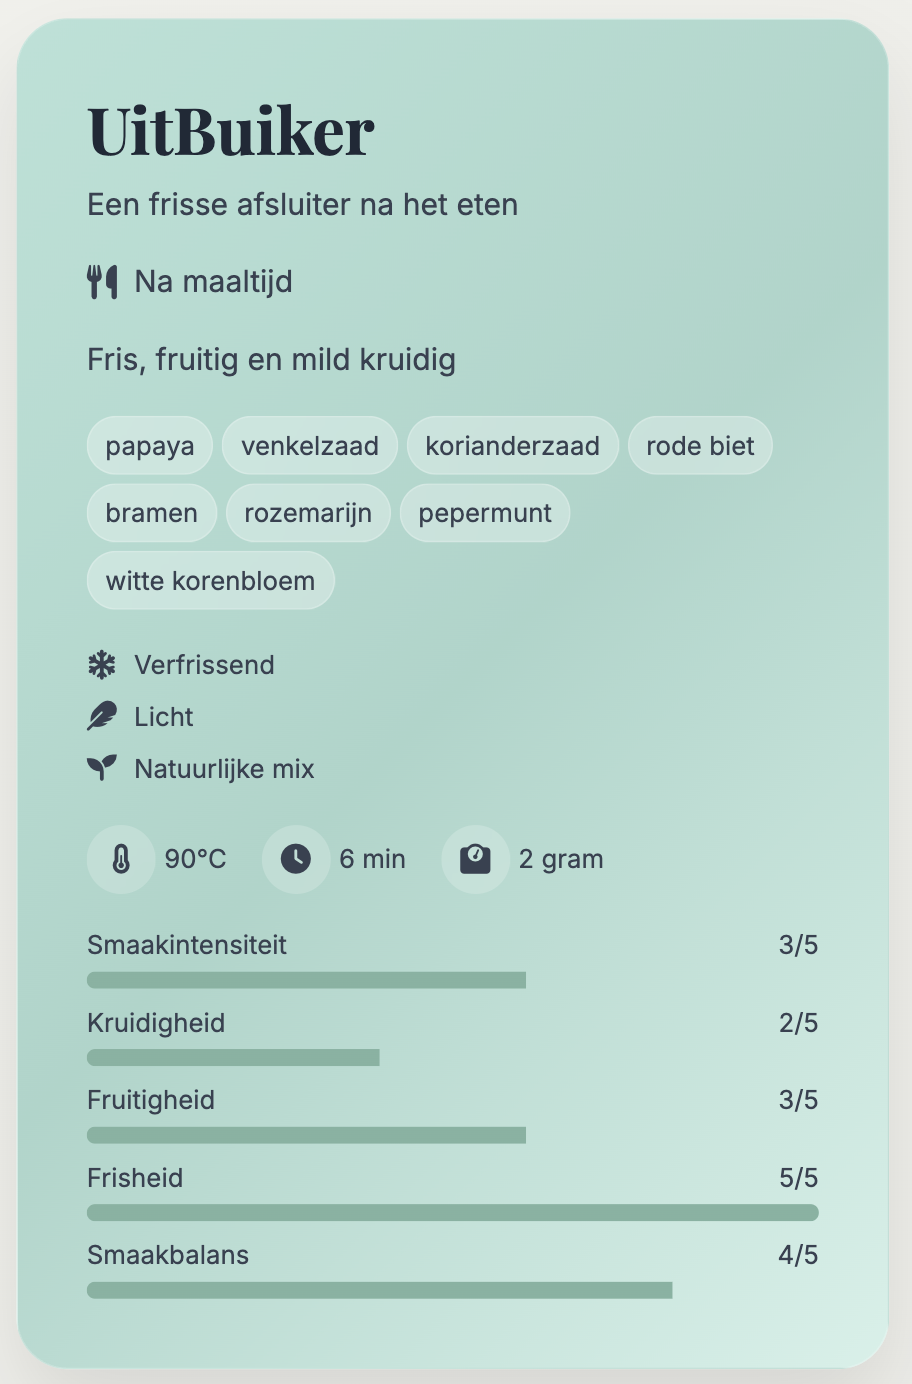Click the UitBuiker tea title
The height and width of the screenshot is (1384, 912).
231,132
